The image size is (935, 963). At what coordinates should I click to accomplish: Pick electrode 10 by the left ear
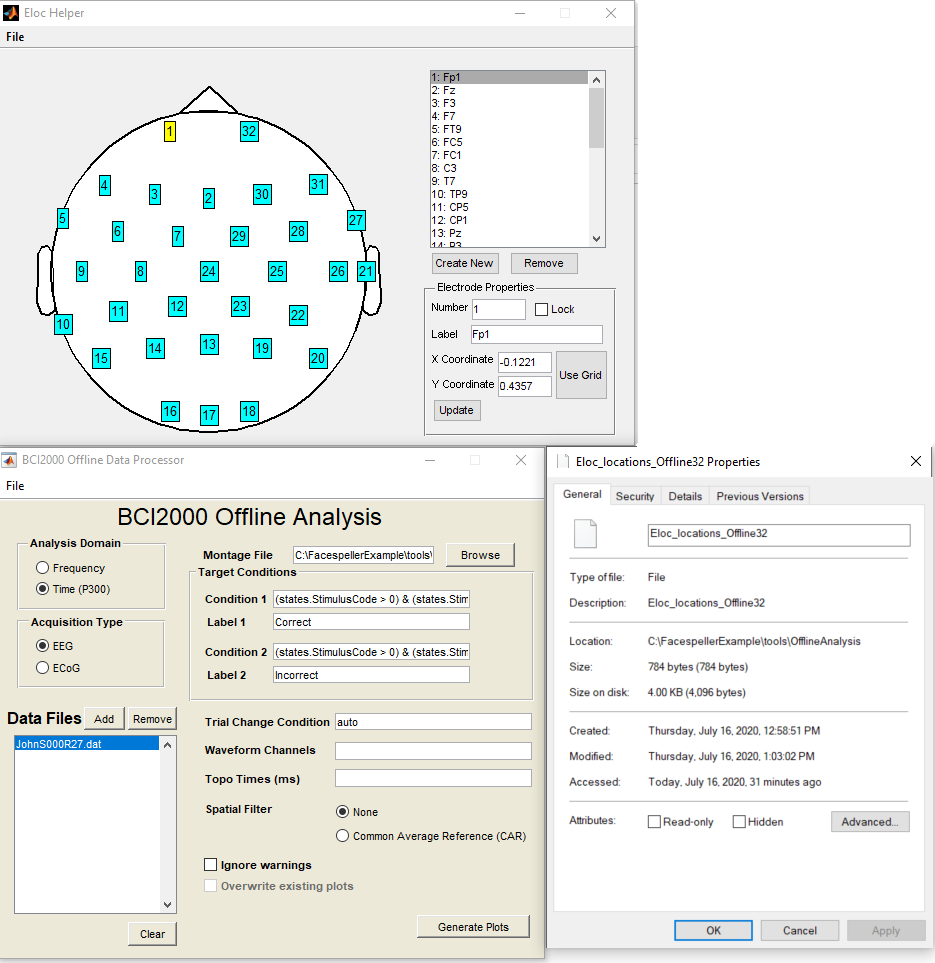pyautogui.click(x=63, y=324)
